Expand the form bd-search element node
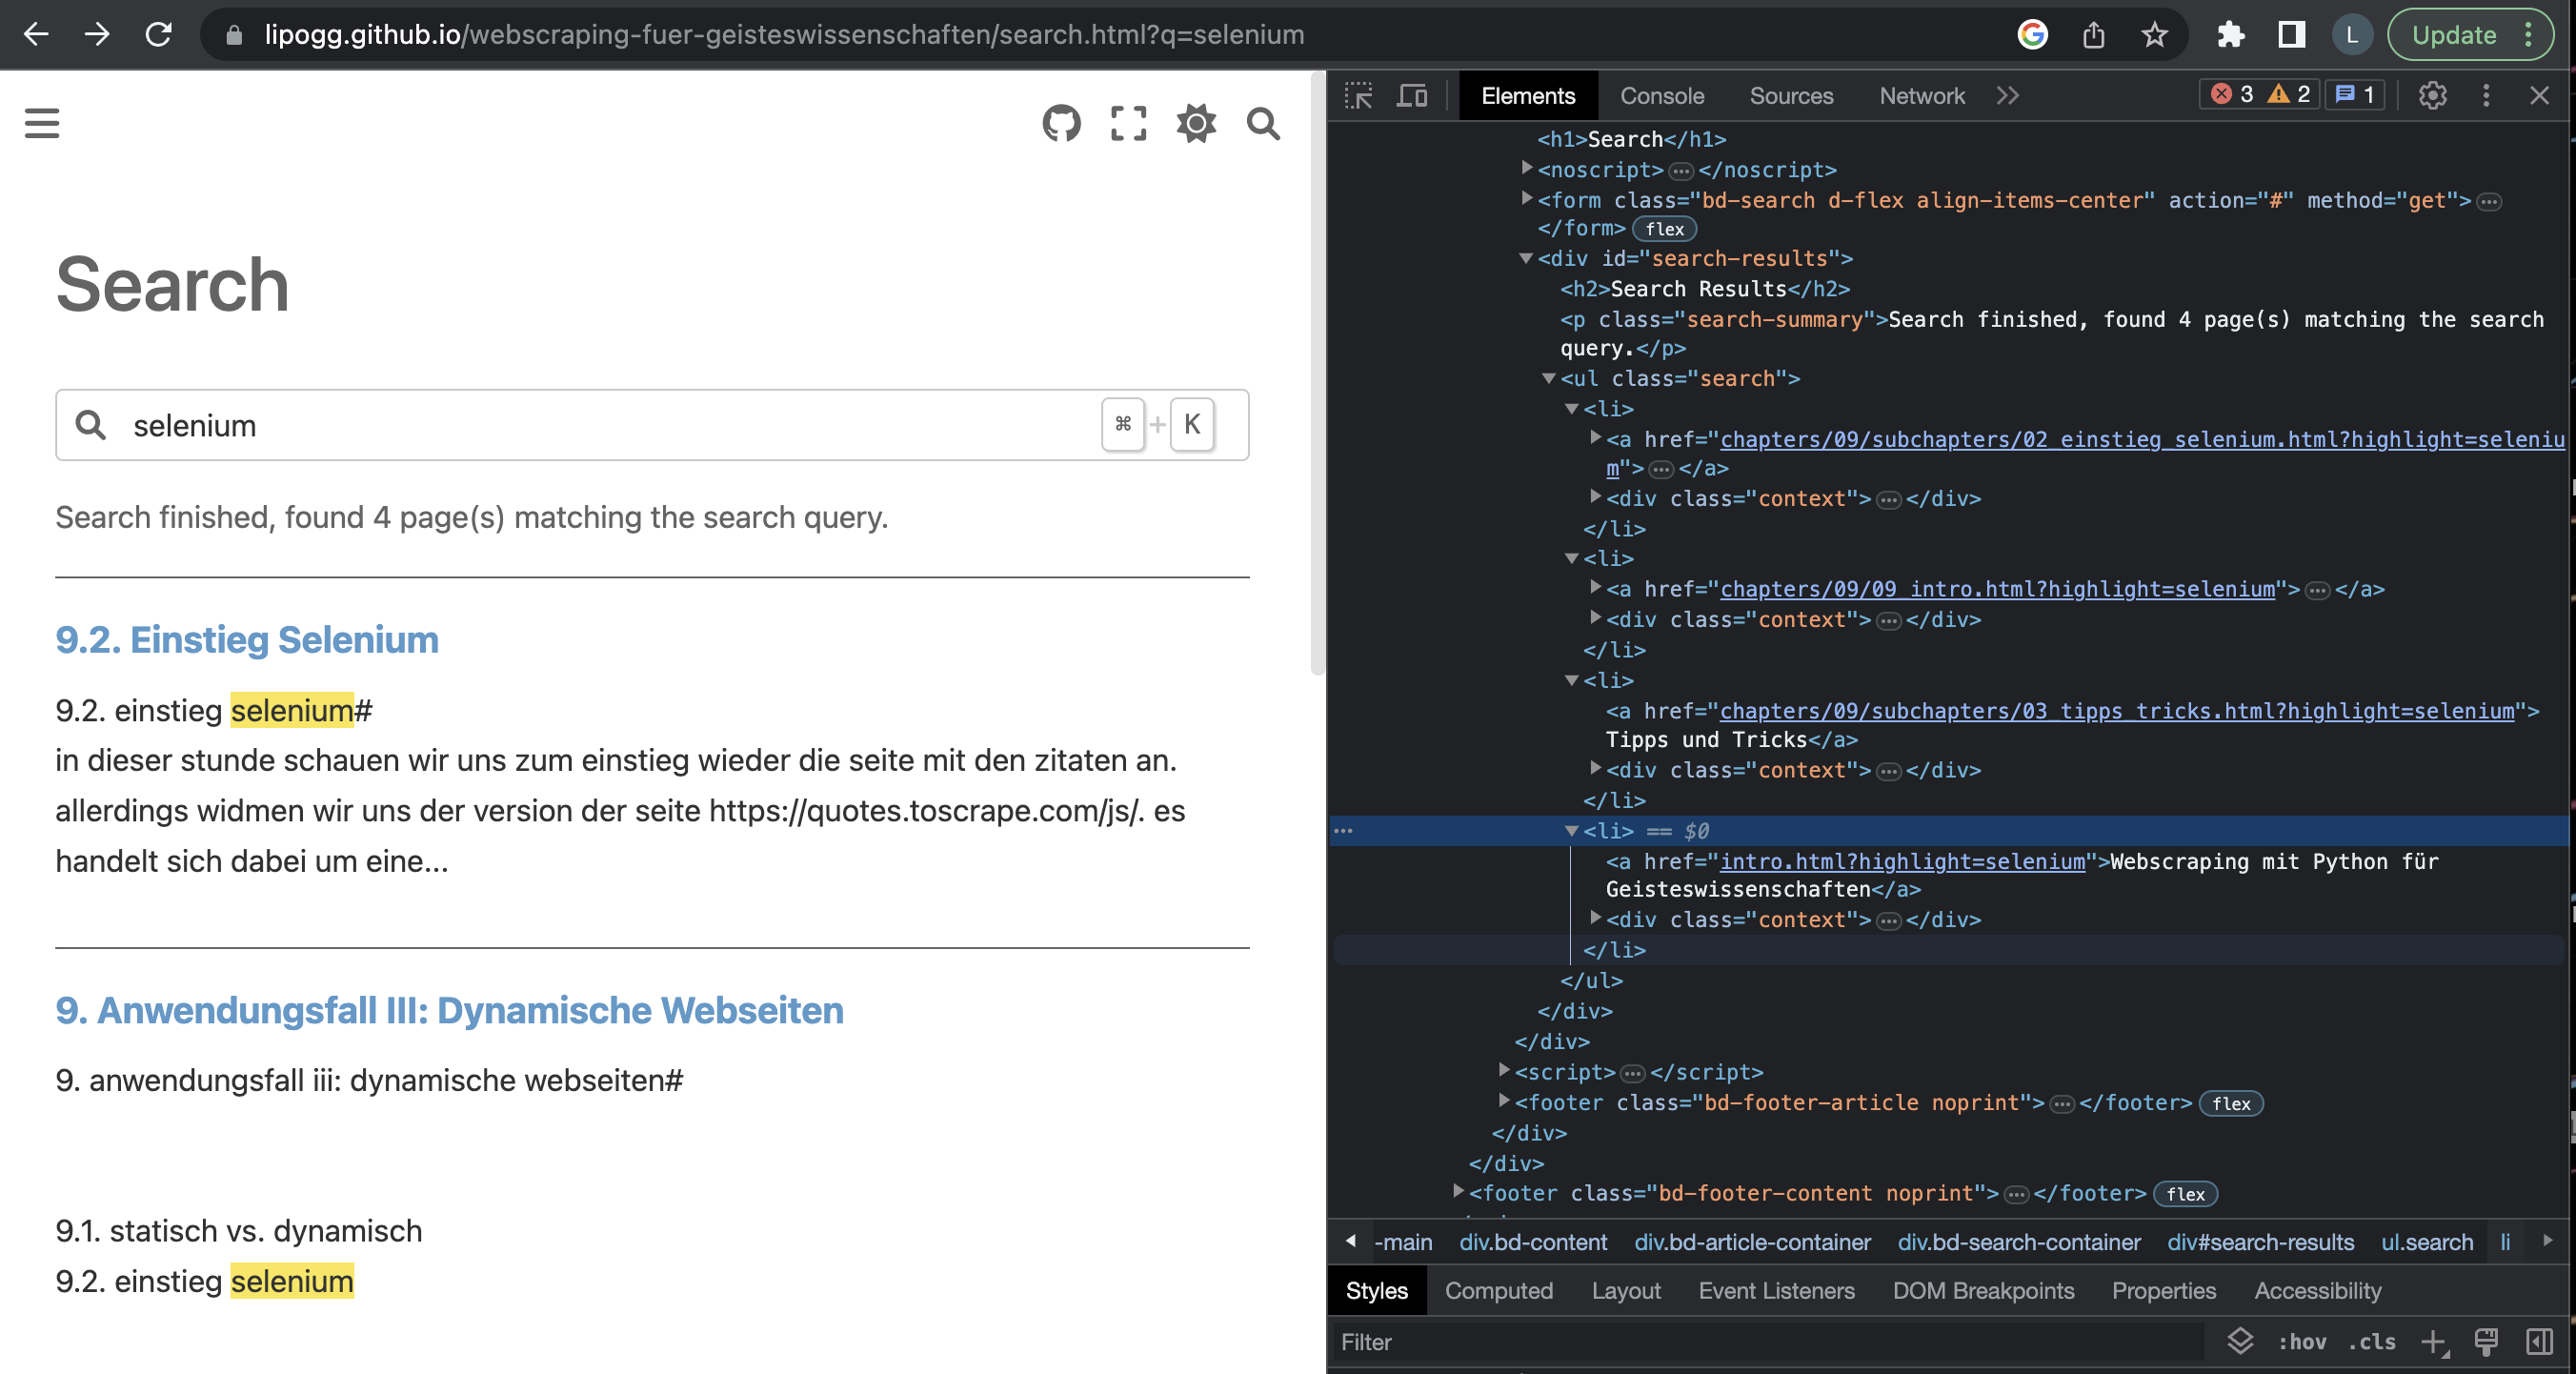Image resolution: width=2576 pixels, height=1374 pixels. coord(1526,198)
